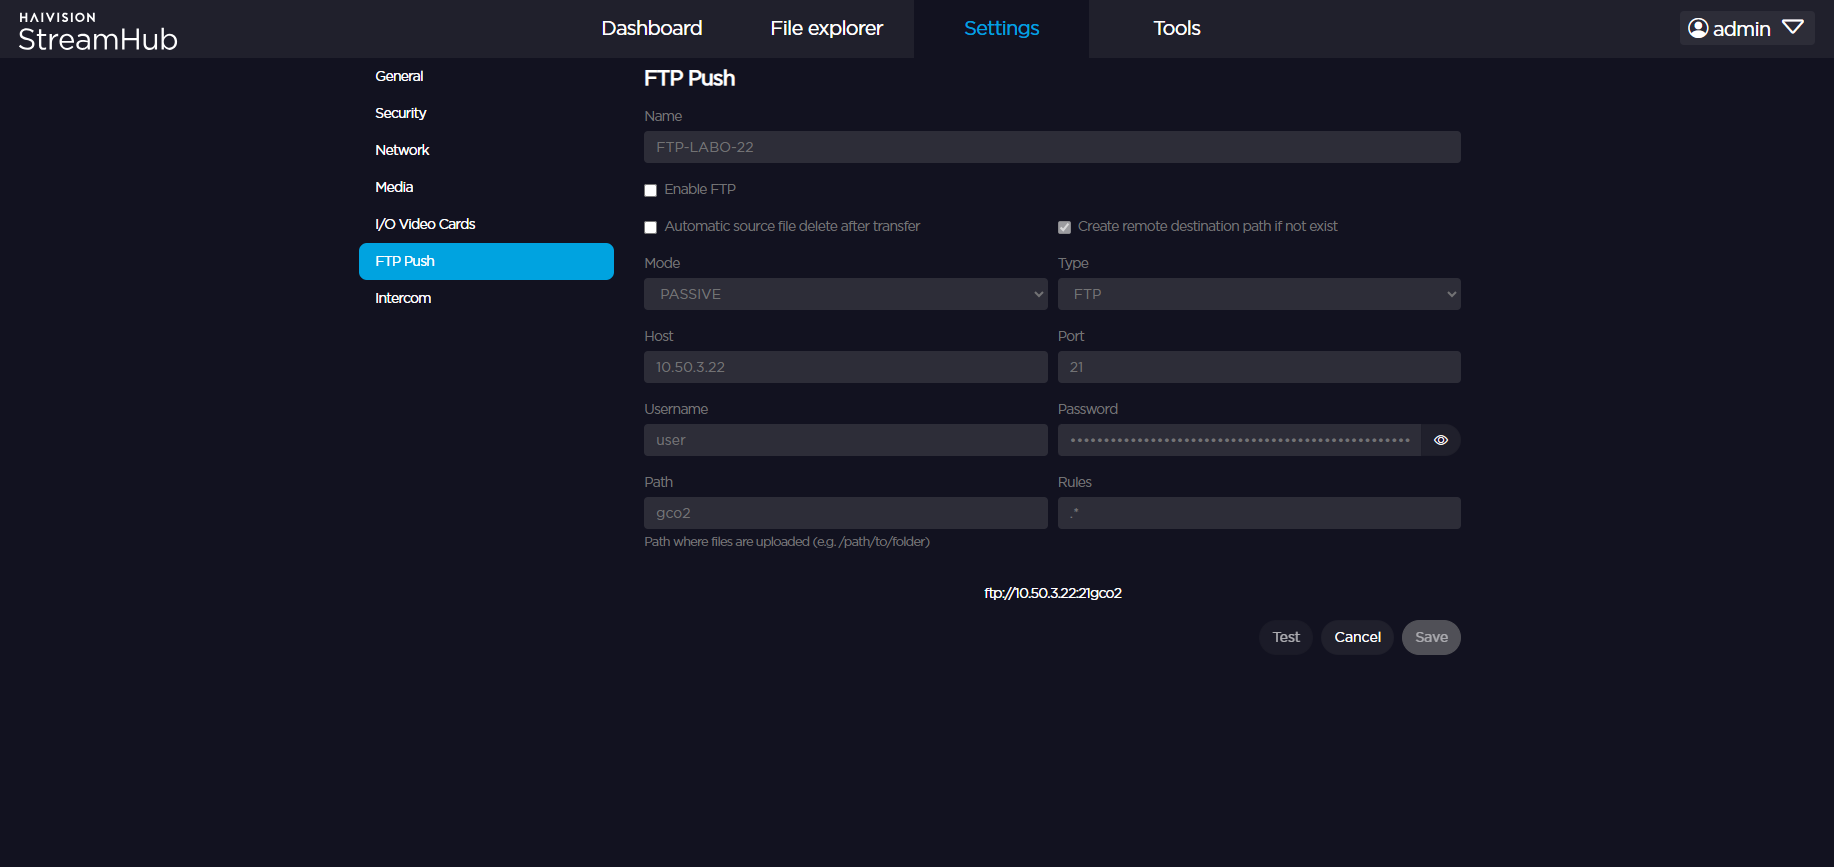Screen dimensions: 1834x867
Task: Open the Tools tab
Action: (1176, 28)
